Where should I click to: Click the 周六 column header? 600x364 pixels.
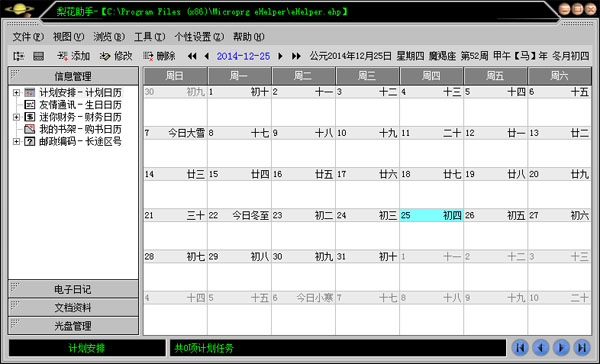(559, 76)
